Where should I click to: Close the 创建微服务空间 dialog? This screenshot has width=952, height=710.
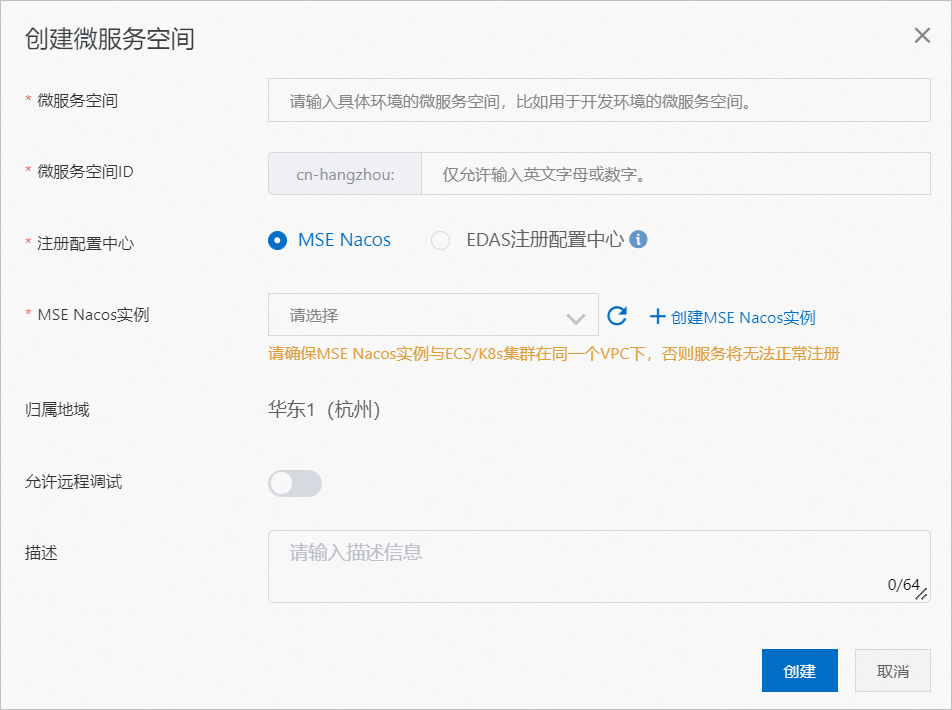(x=922, y=36)
